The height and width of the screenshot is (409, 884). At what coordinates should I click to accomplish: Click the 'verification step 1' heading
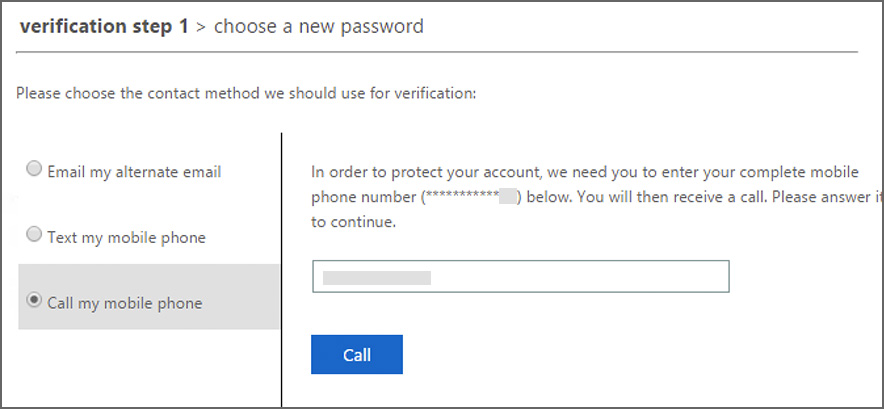[x=103, y=27]
